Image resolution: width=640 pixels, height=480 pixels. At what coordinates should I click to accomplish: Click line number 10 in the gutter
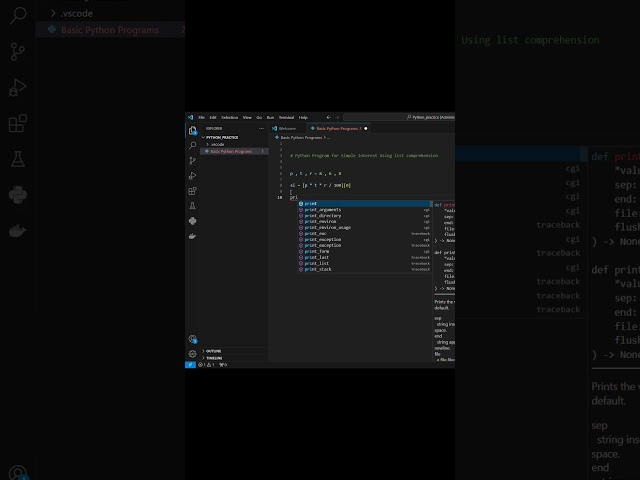(280, 198)
